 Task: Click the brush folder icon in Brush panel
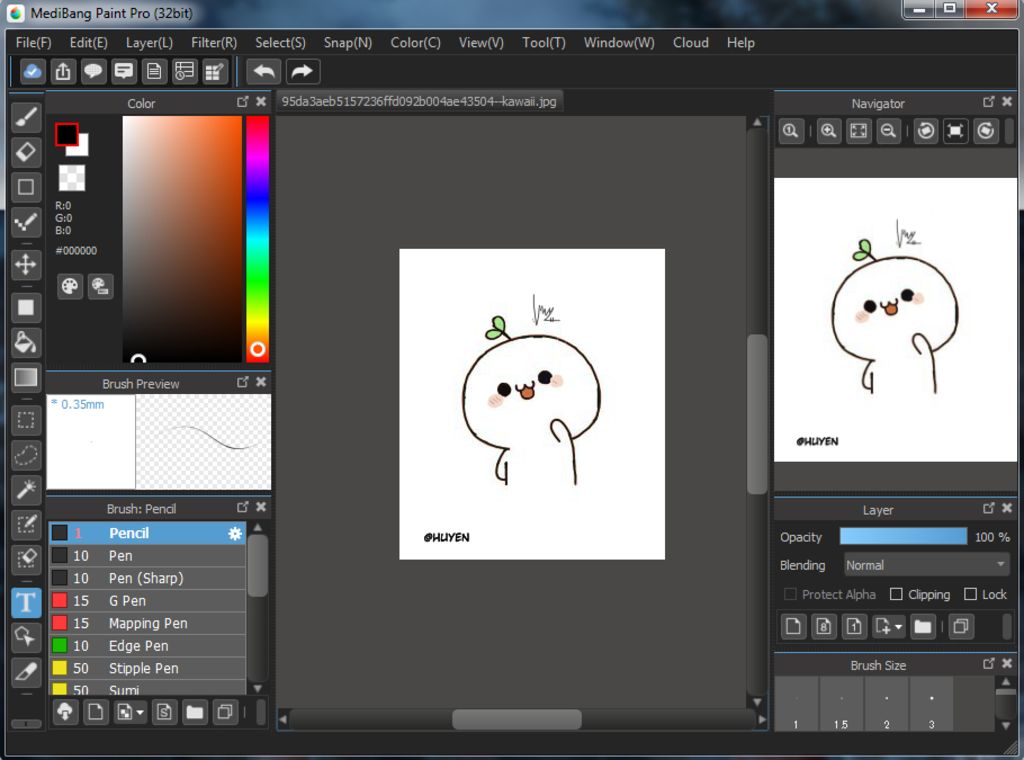pyautogui.click(x=195, y=712)
